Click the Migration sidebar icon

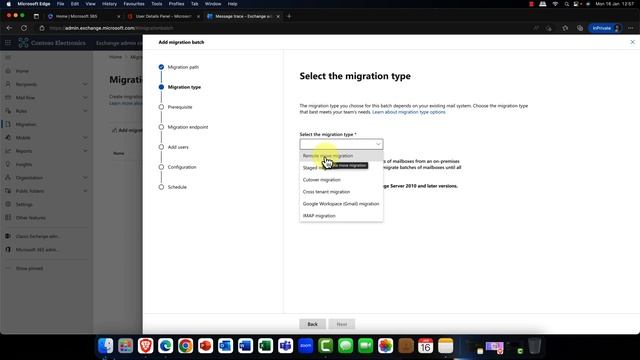pyautogui.click(x=8, y=124)
